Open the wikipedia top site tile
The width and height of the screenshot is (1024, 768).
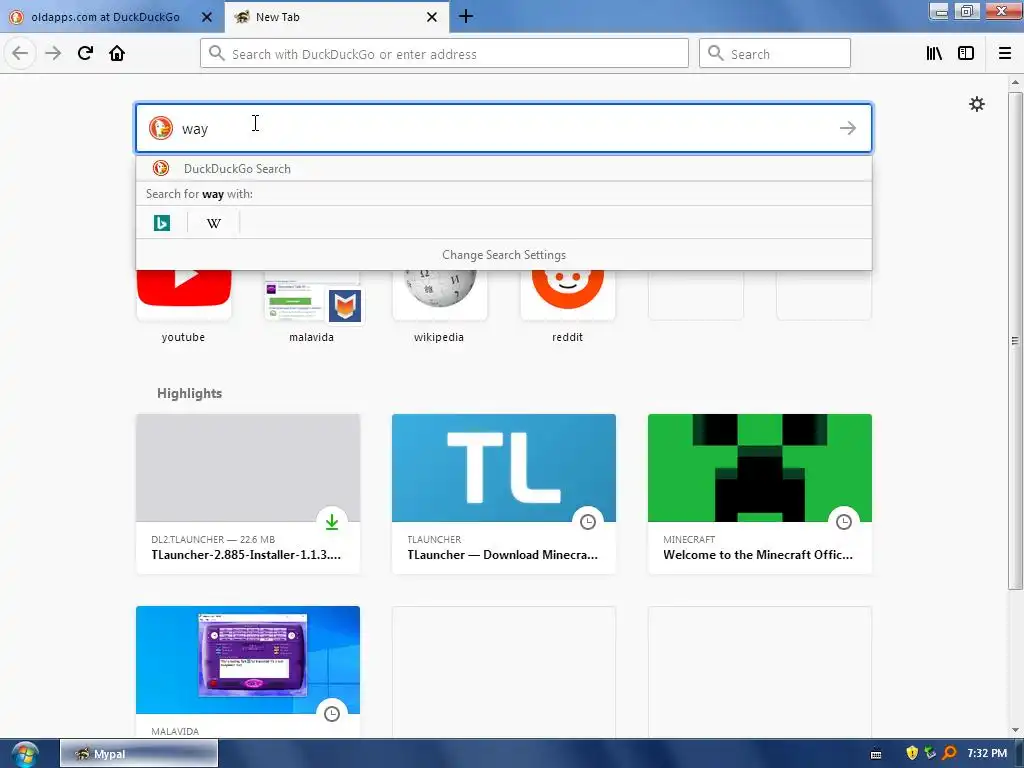pyautogui.click(x=440, y=307)
